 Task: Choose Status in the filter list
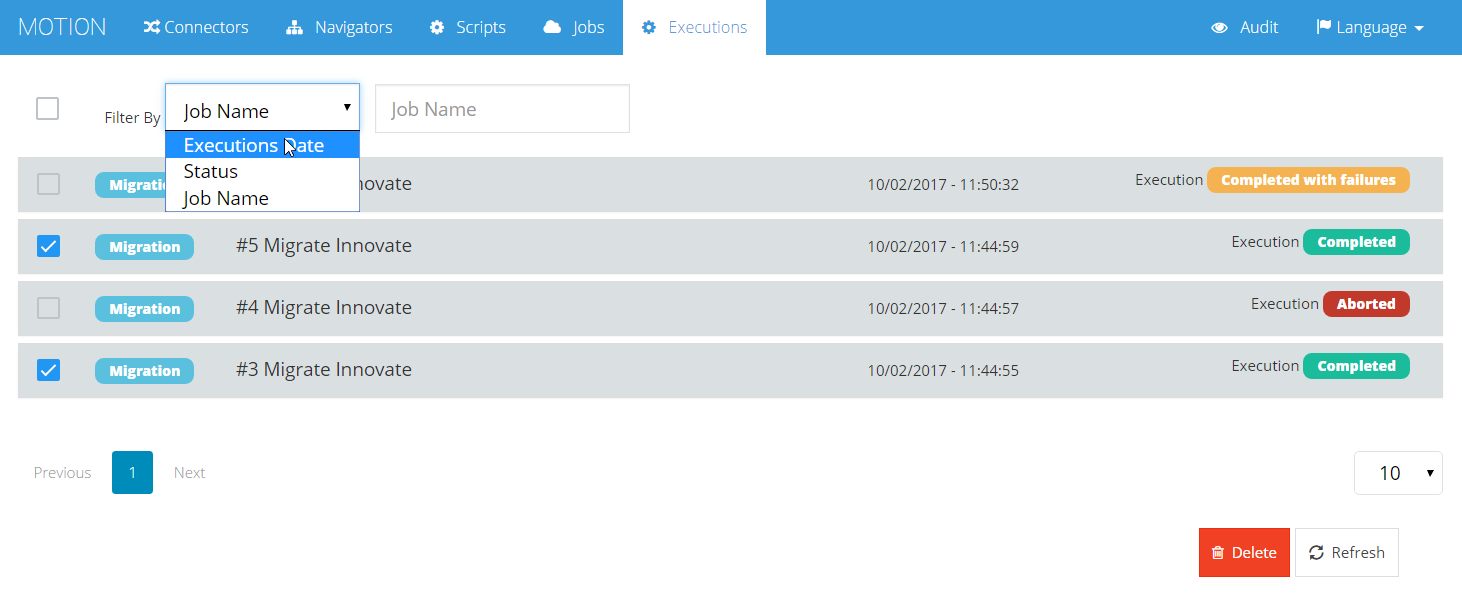(262, 171)
